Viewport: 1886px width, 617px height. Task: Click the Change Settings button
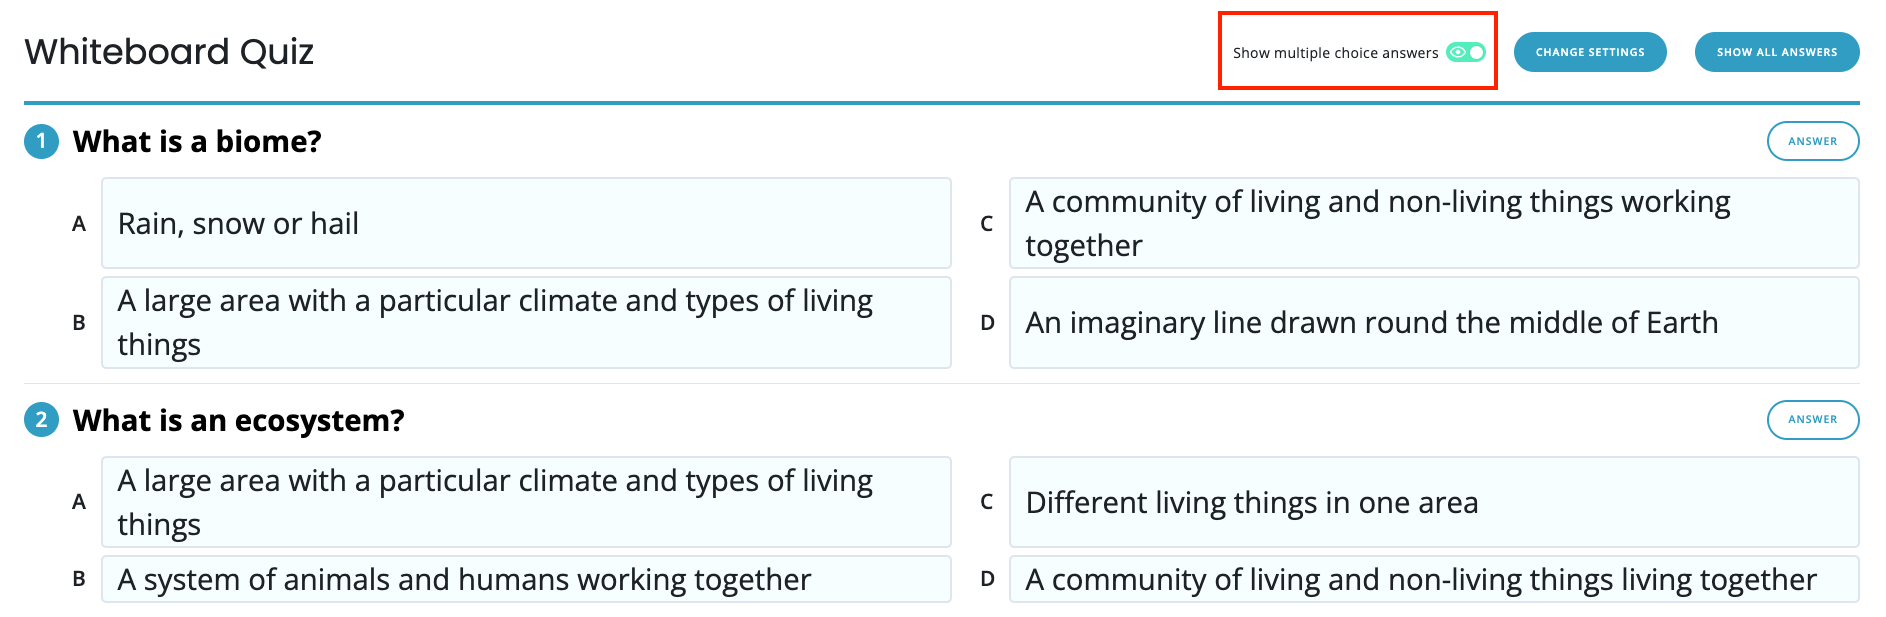tap(1589, 52)
